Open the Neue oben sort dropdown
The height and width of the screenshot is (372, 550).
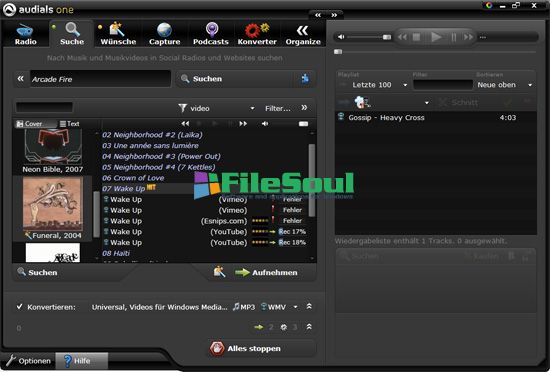[x=504, y=85]
